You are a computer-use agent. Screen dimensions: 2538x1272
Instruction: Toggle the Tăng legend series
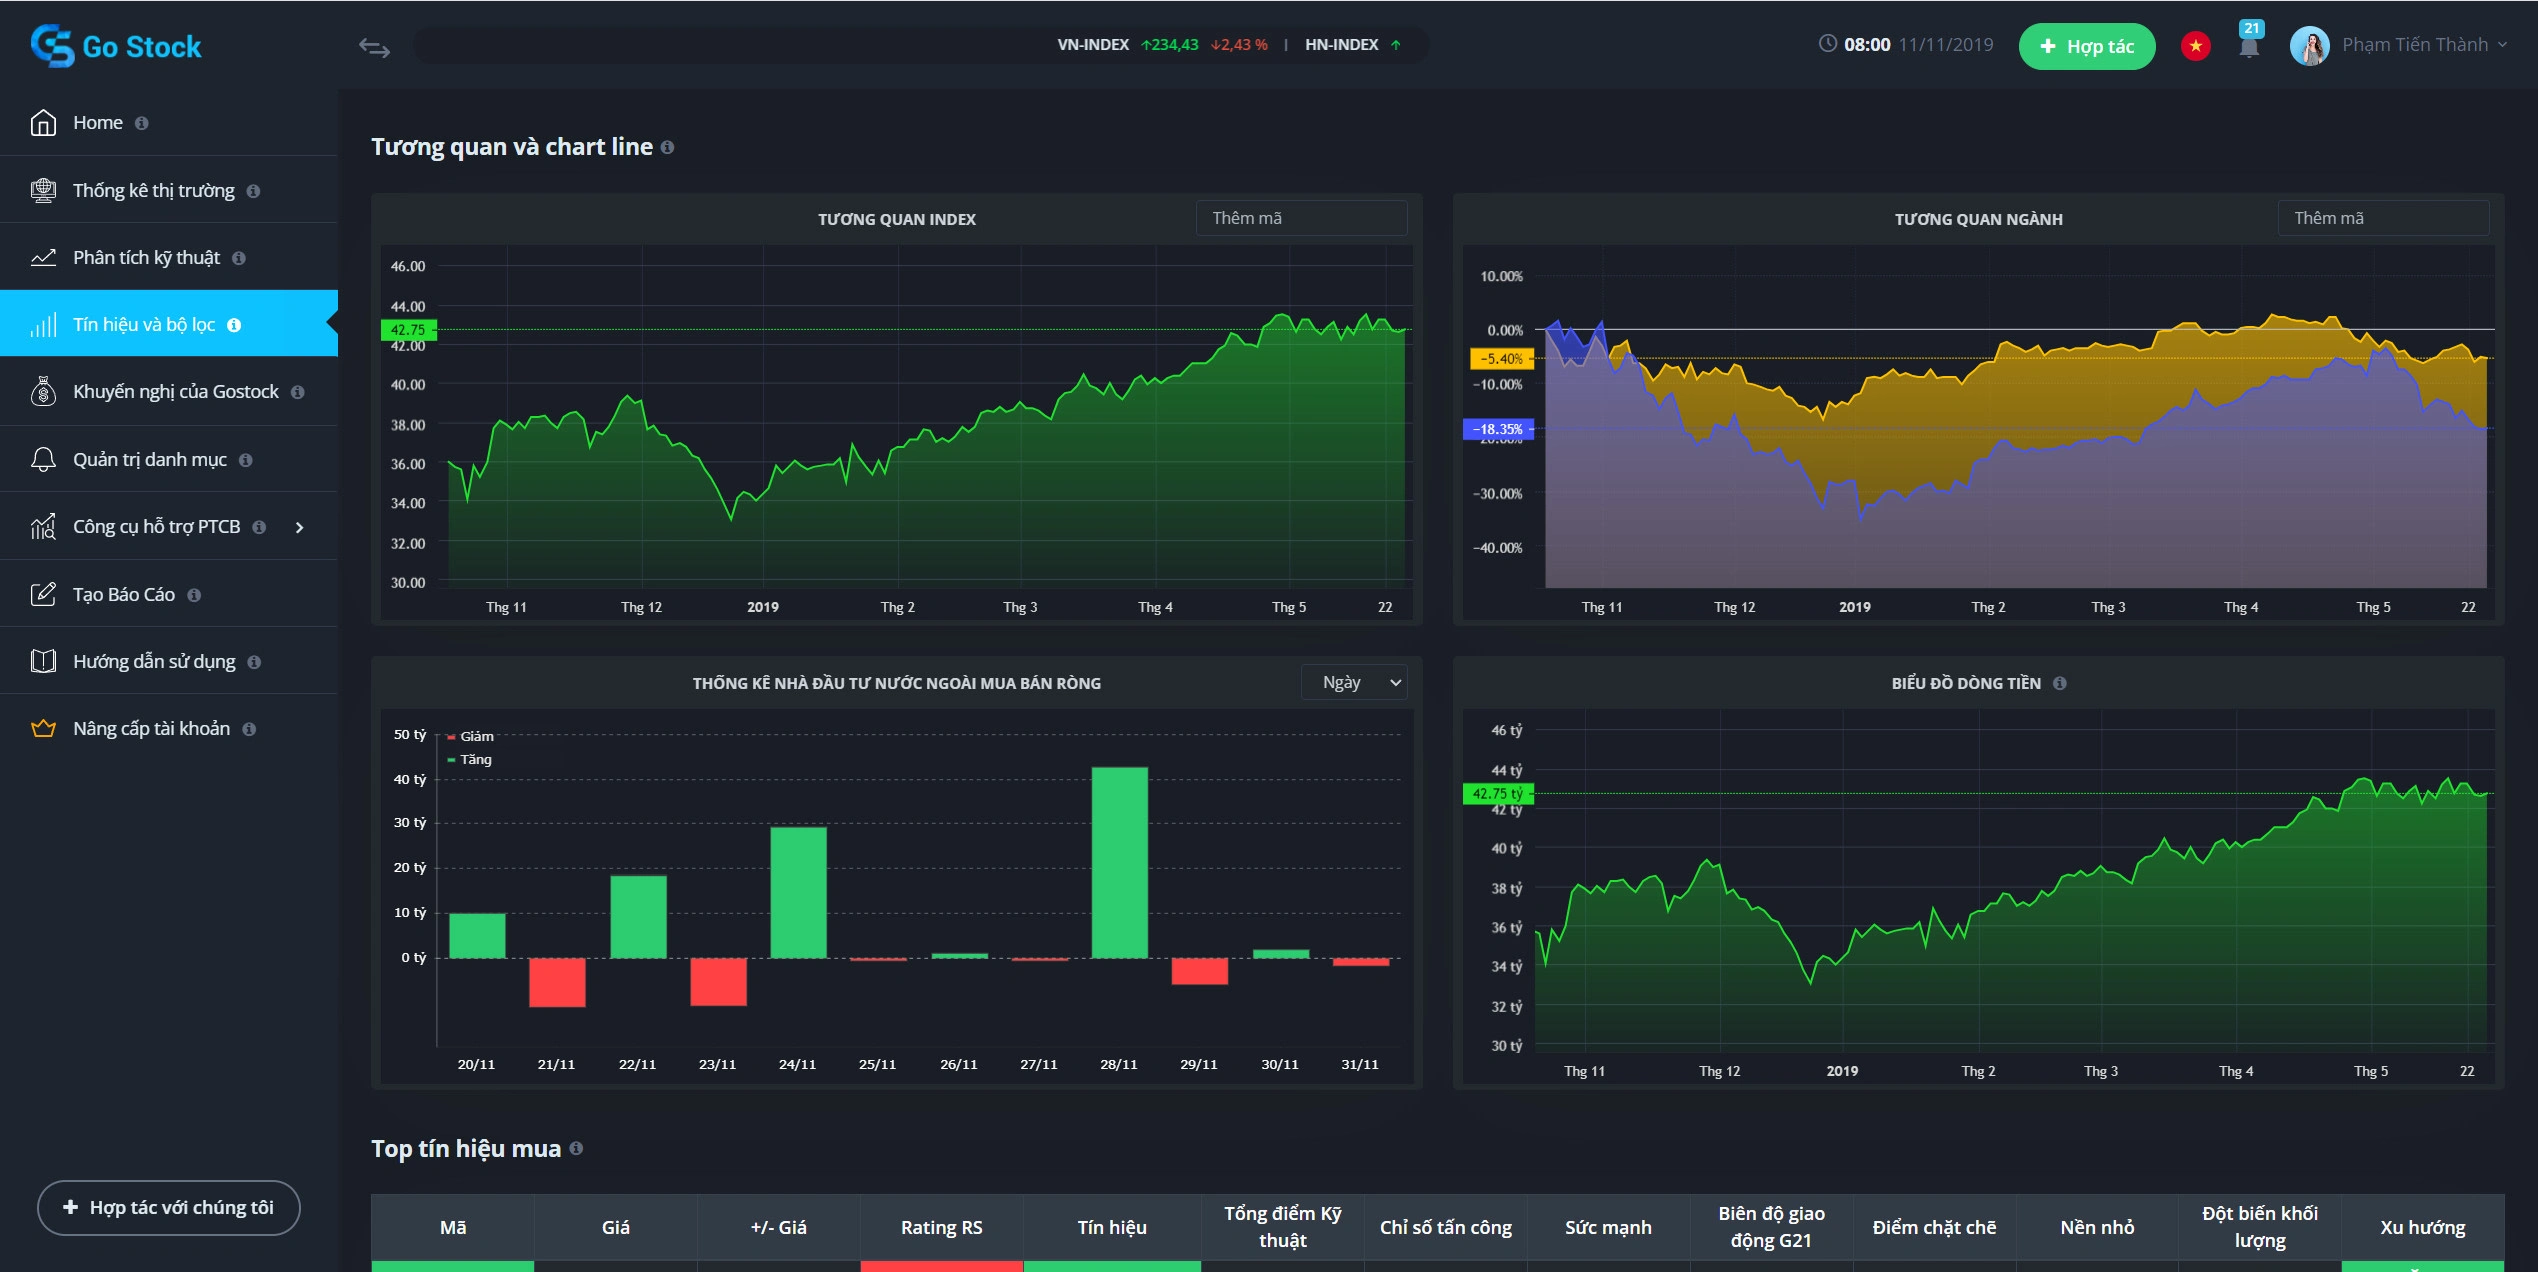[471, 759]
